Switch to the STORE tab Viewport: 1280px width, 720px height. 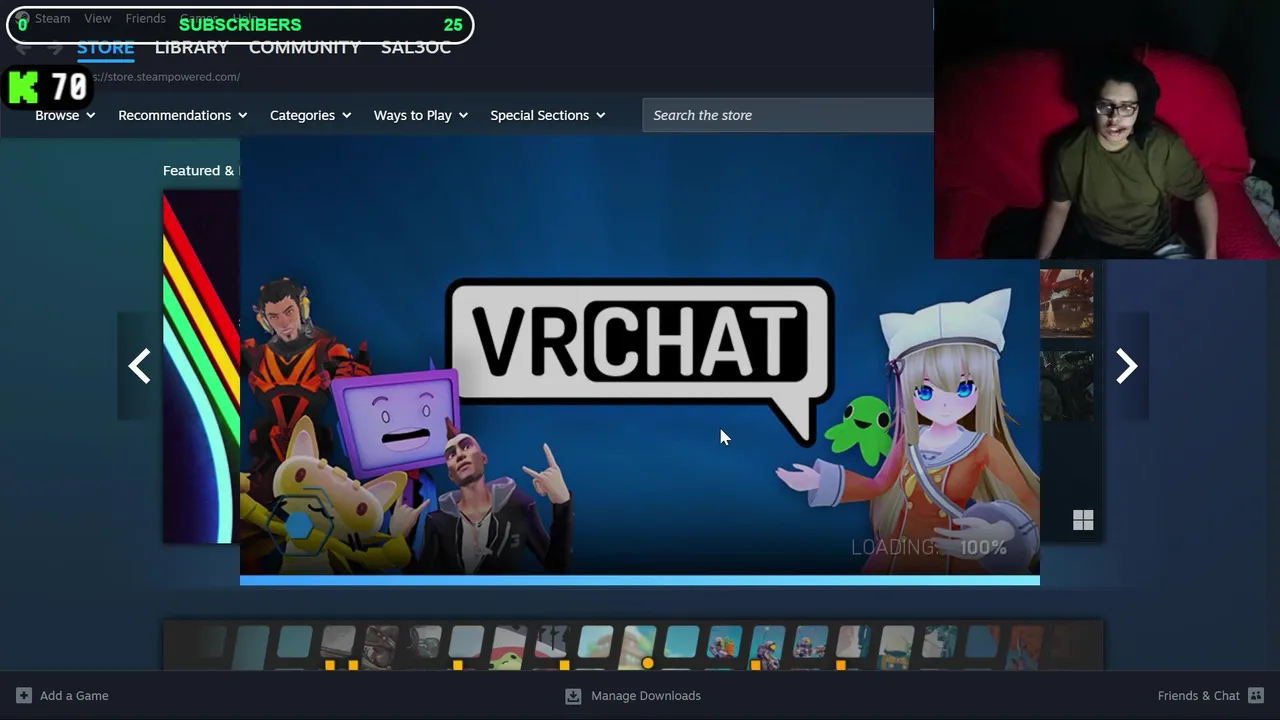105,47
